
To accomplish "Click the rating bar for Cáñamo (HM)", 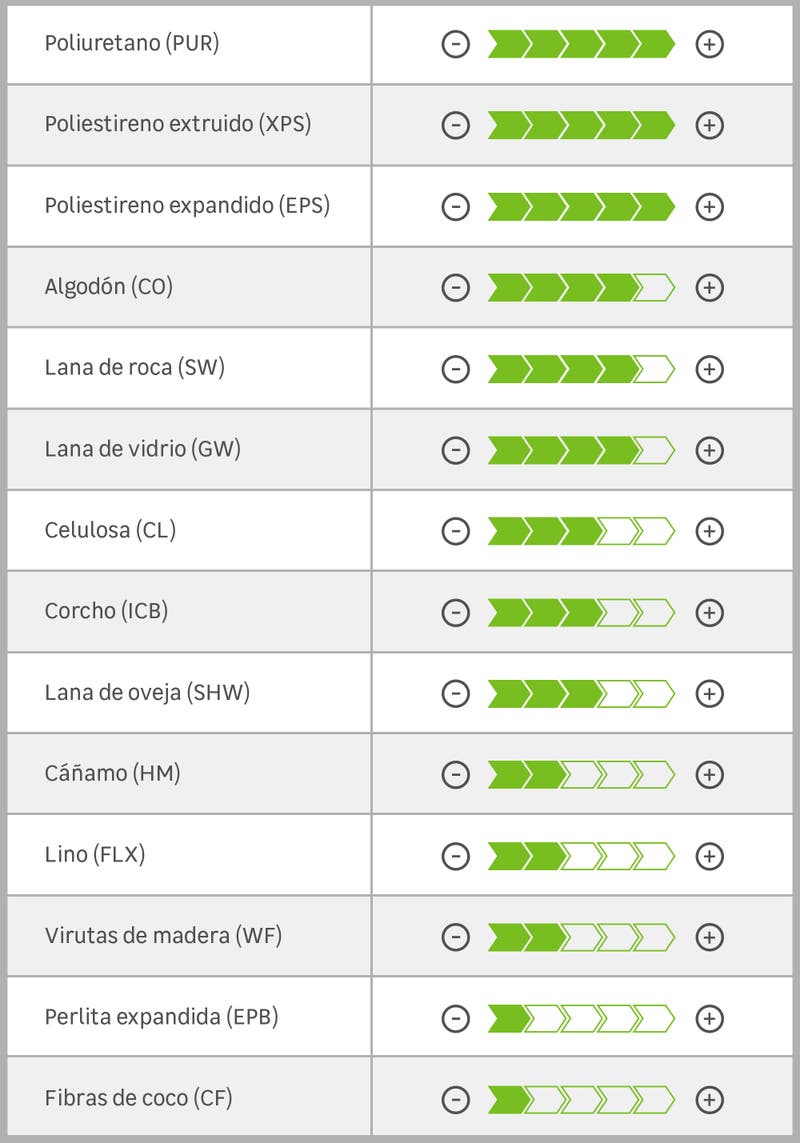I will tap(580, 773).
